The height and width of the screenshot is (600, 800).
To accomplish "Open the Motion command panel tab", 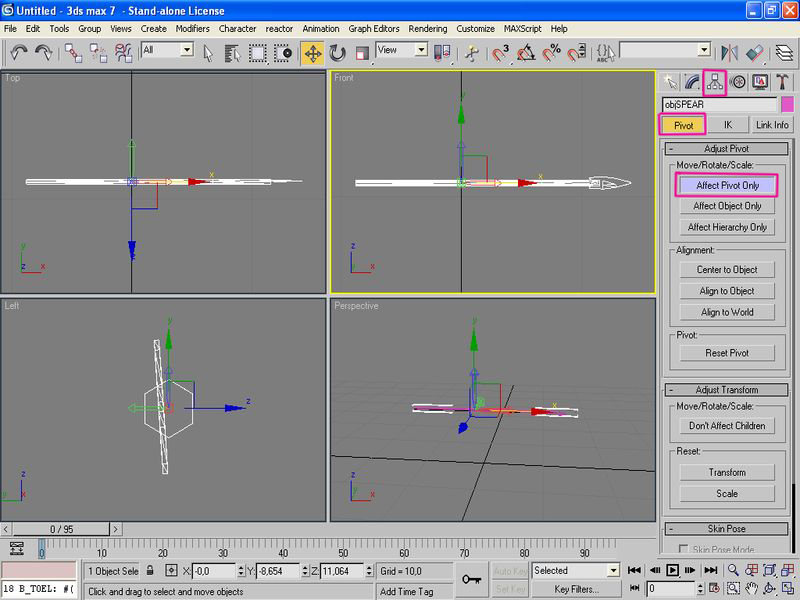I will [738, 82].
